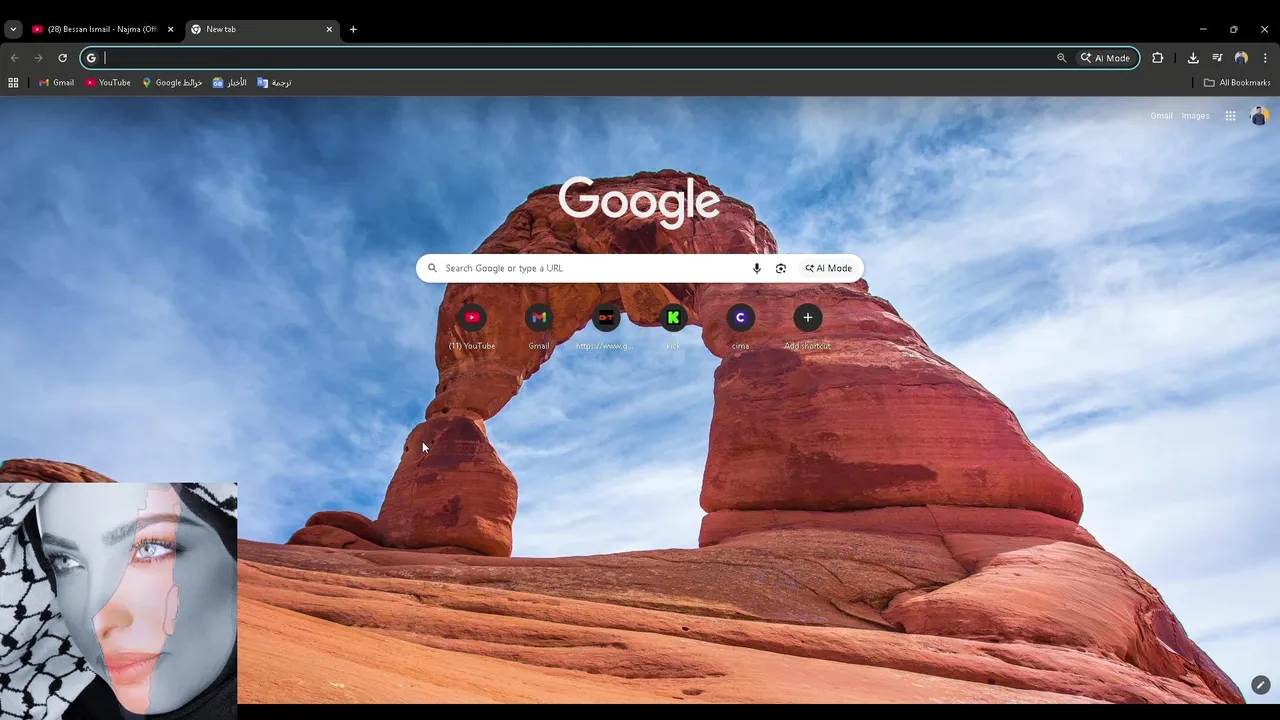
Task: Click the magnifier icon in address bar
Action: (x=1062, y=58)
